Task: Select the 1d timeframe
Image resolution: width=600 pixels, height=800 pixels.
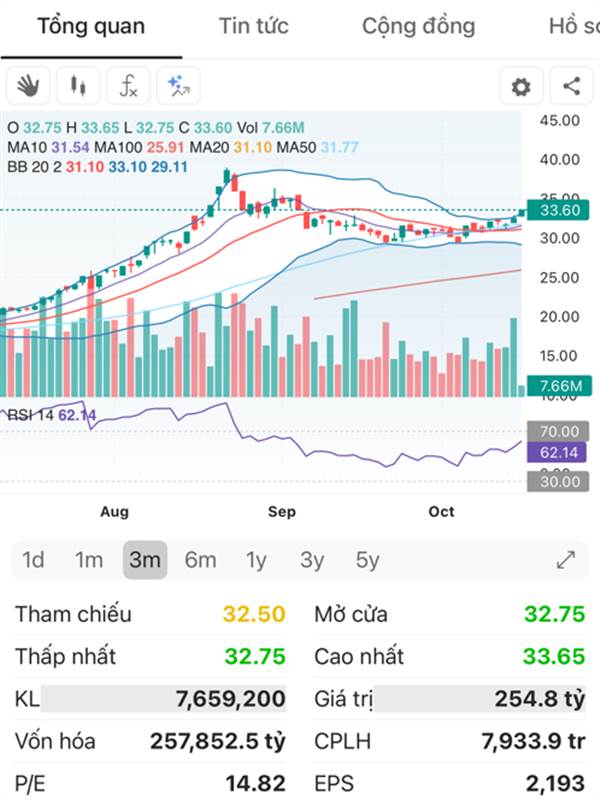Action: coord(33,560)
